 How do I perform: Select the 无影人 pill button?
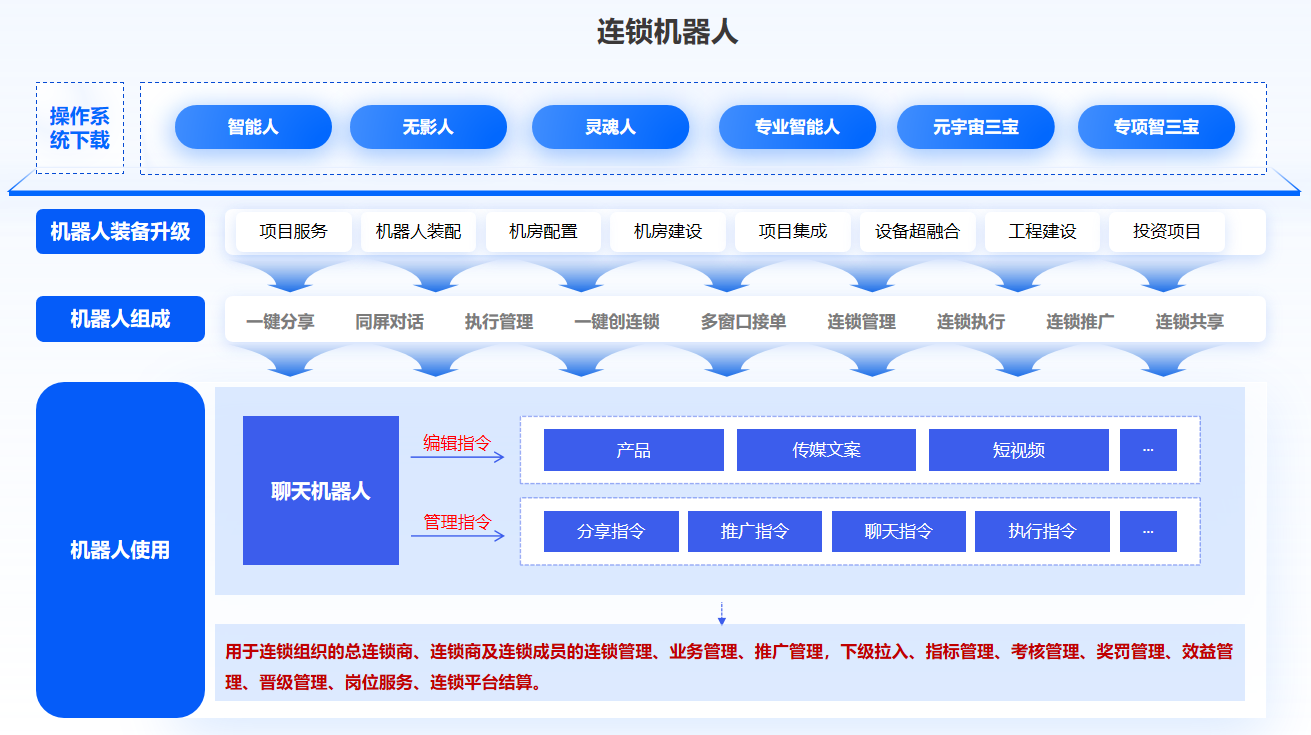click(428, 127)
